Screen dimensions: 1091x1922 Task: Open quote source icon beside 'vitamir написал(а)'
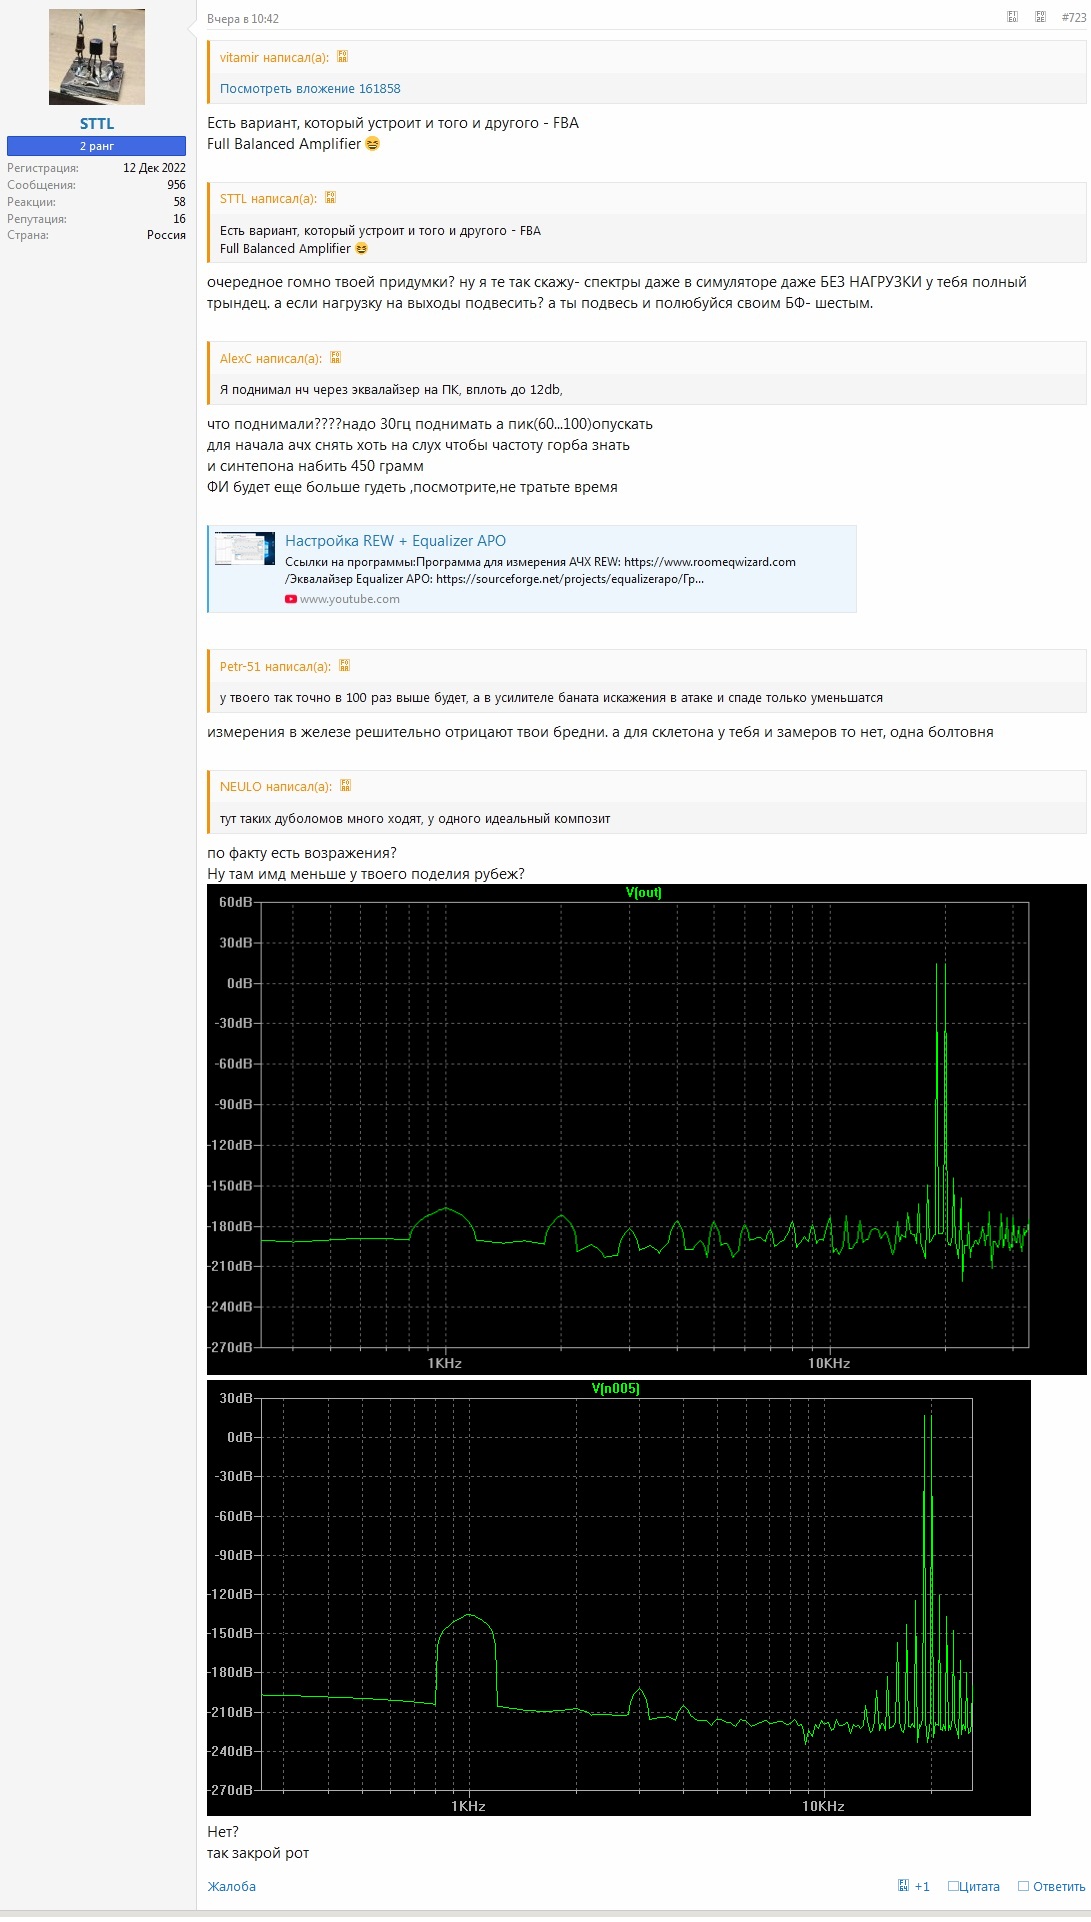(342, 57)
